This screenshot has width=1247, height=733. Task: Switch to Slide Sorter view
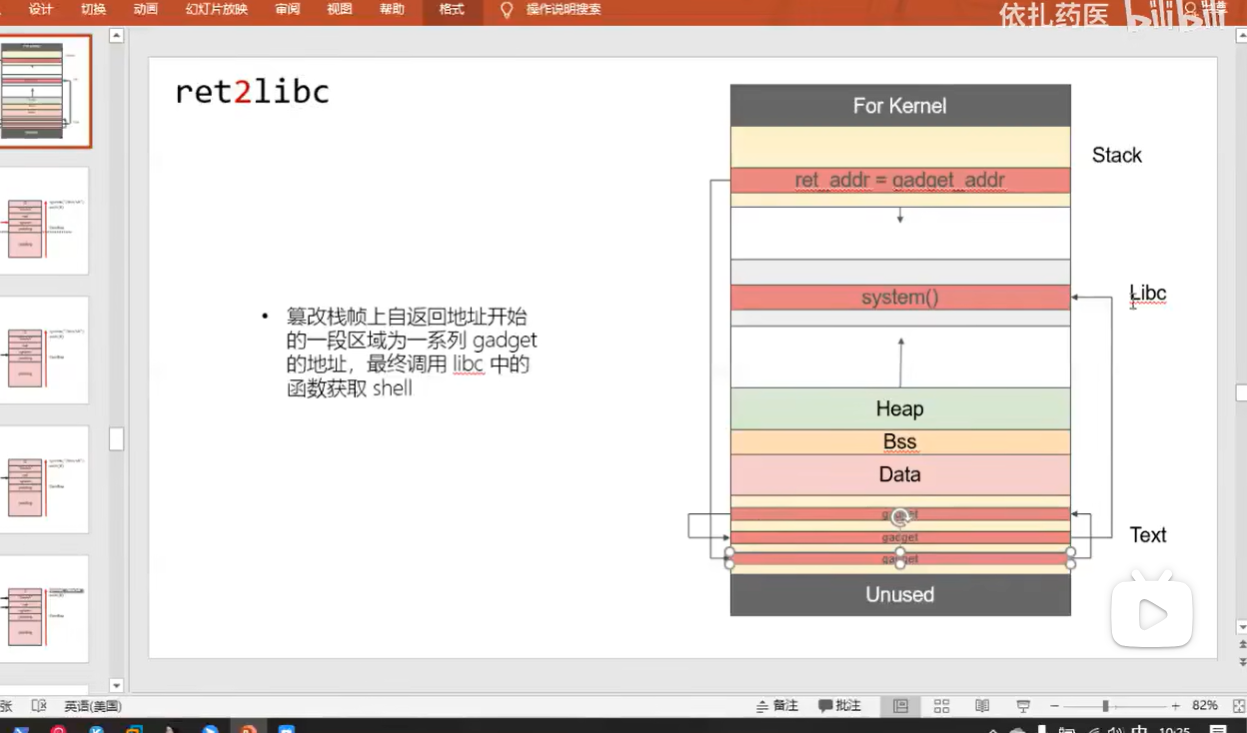(941, 706)
